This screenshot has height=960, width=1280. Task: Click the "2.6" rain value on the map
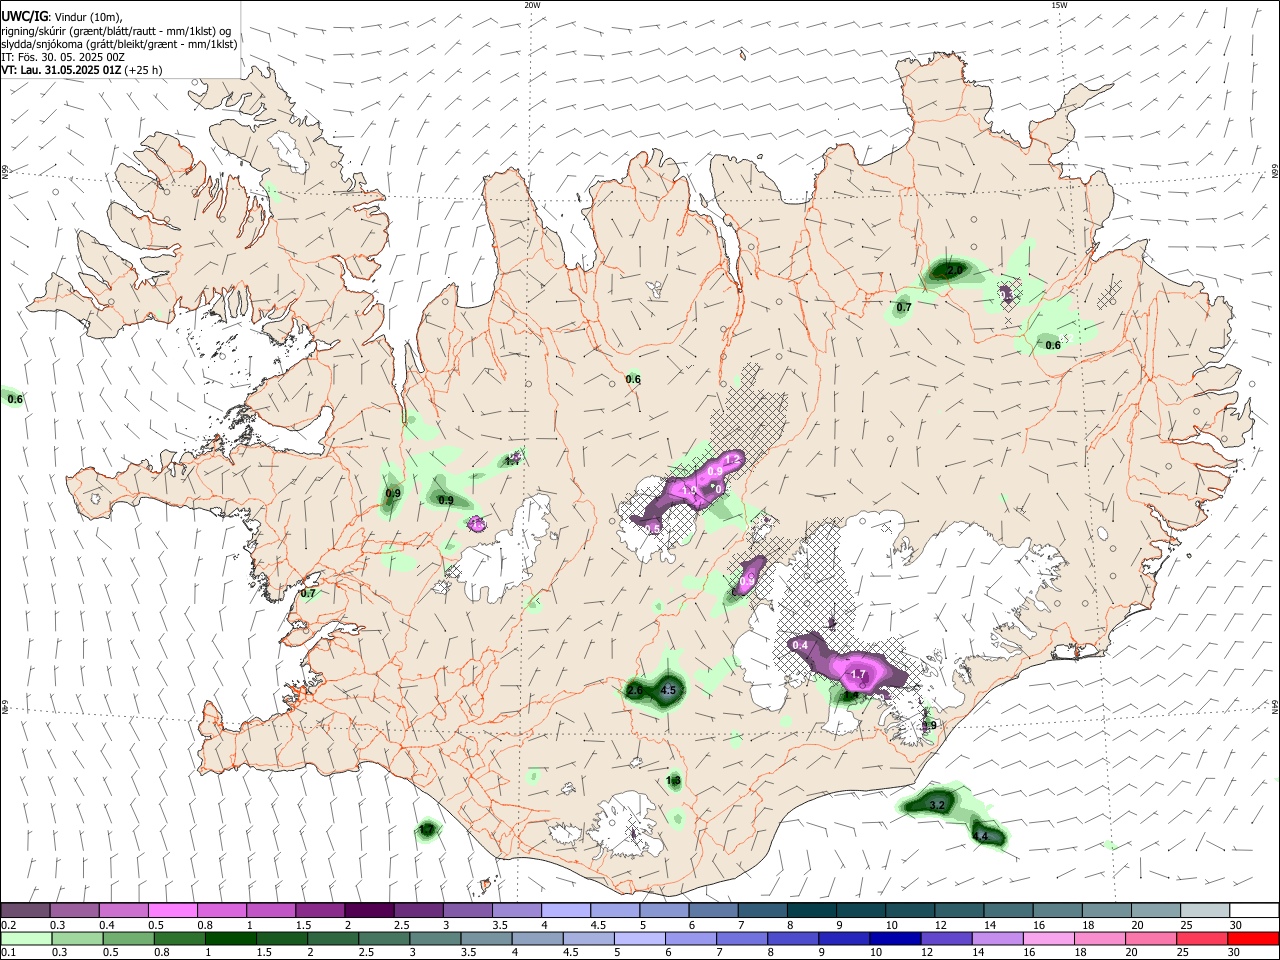635,690
